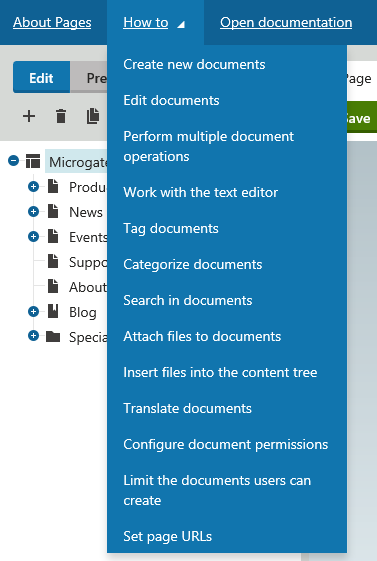Select the Events tree item
Viewport: 377px width, 561px height.
[x=88, y=237]
